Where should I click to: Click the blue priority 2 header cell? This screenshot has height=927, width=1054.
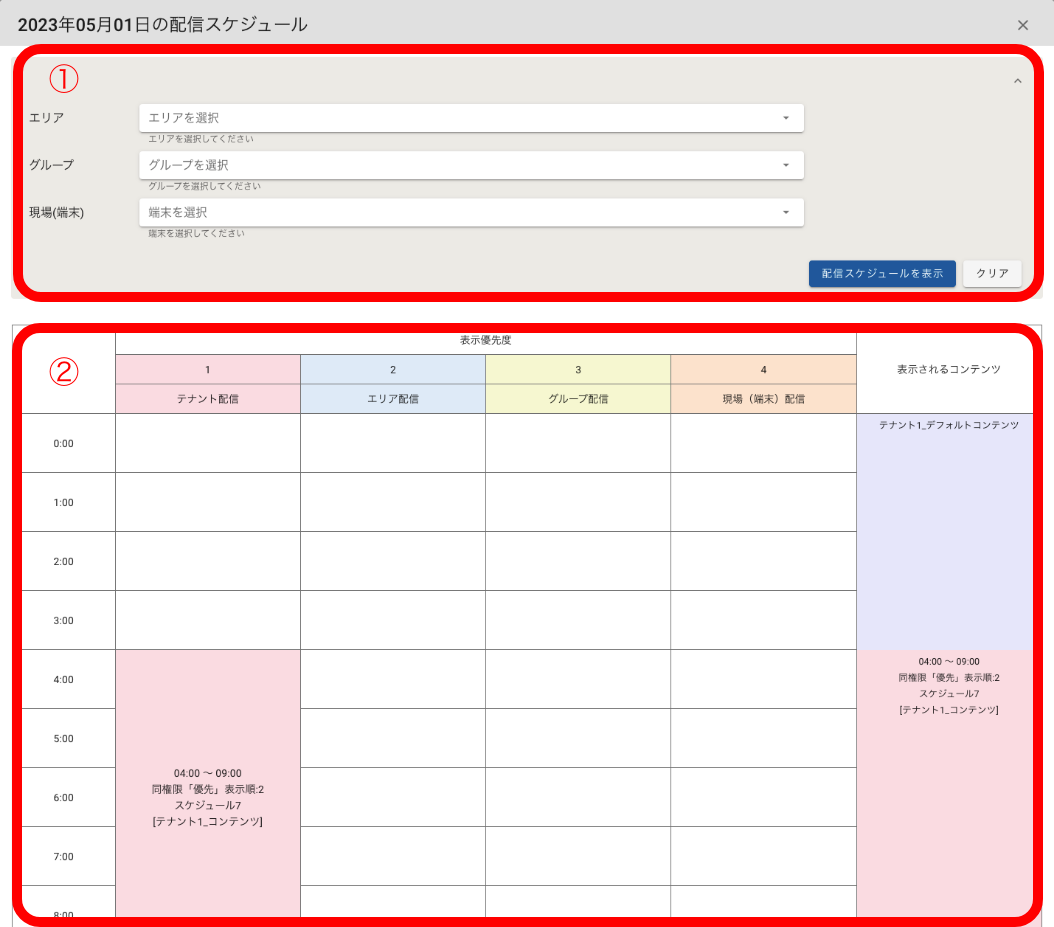coord(392,369)
